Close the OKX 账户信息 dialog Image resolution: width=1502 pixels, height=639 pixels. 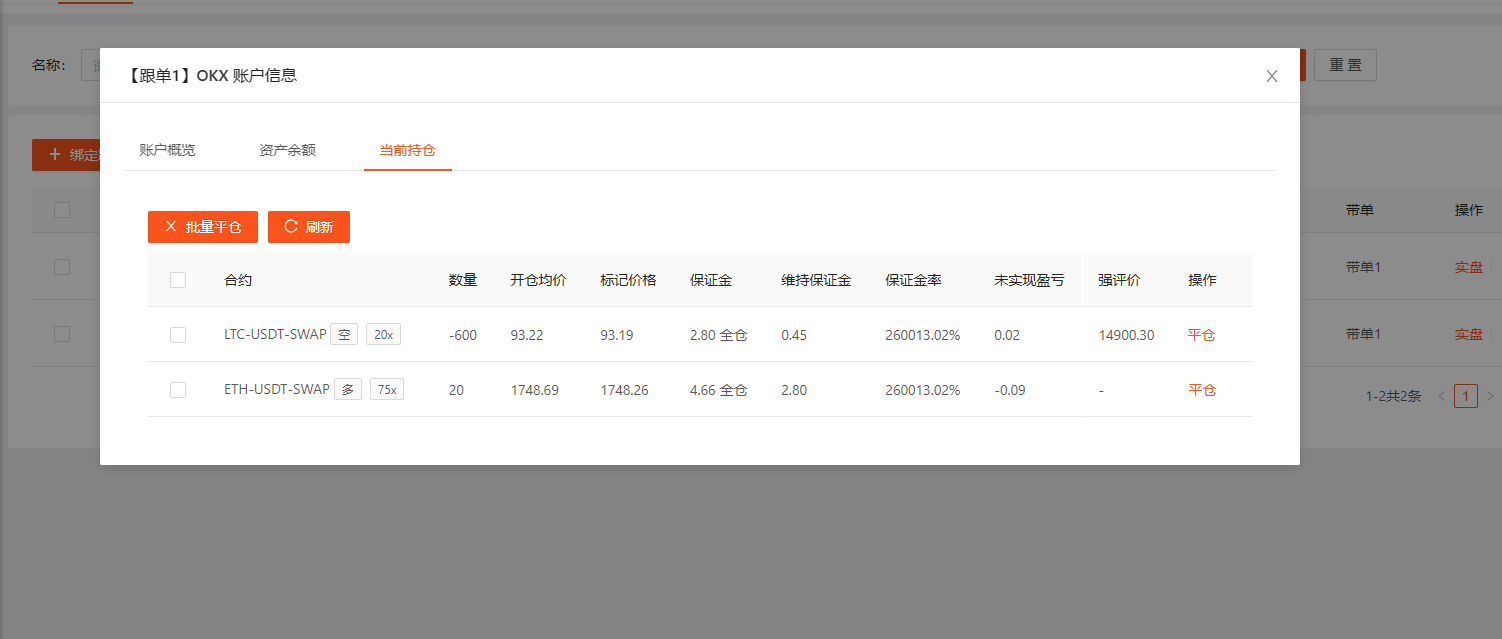1271,76
